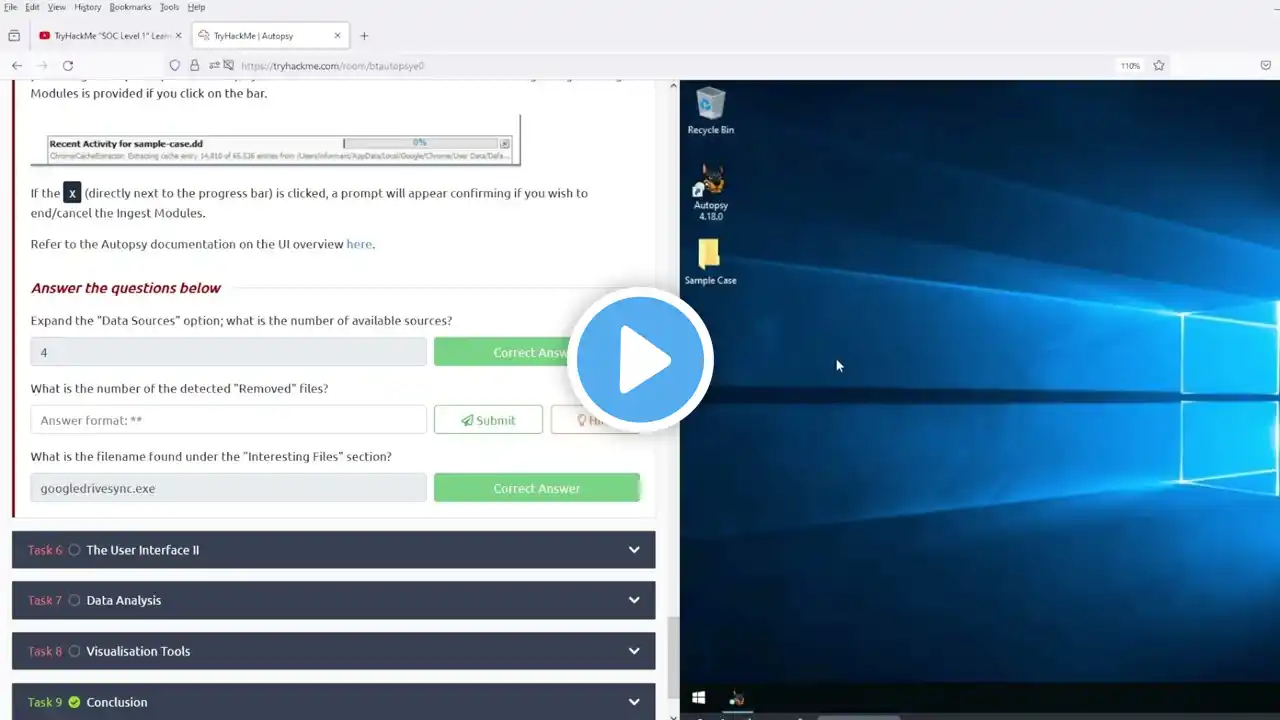1280x720 pixels.
Task: Click the Task 8 status circle
Action: point(74,651)
